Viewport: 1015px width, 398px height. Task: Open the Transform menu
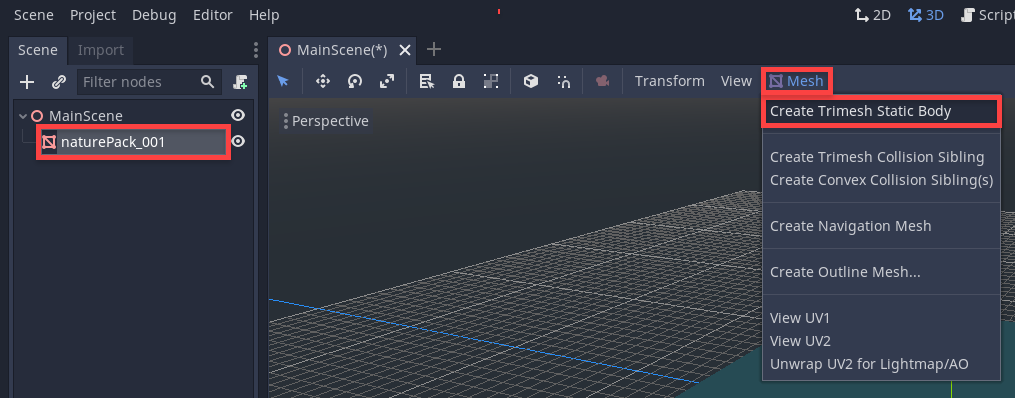click(669, 81)
